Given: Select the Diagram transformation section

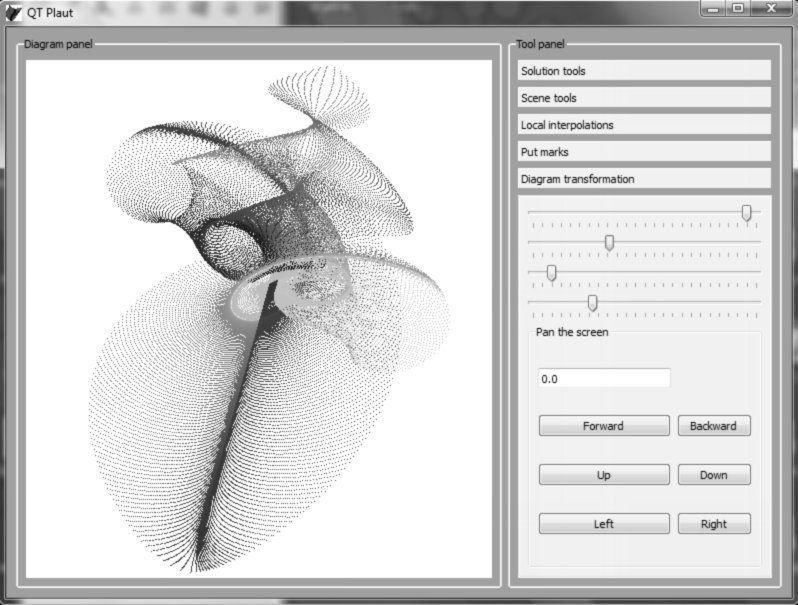Looking at the screenshot, I should point(644,179).
